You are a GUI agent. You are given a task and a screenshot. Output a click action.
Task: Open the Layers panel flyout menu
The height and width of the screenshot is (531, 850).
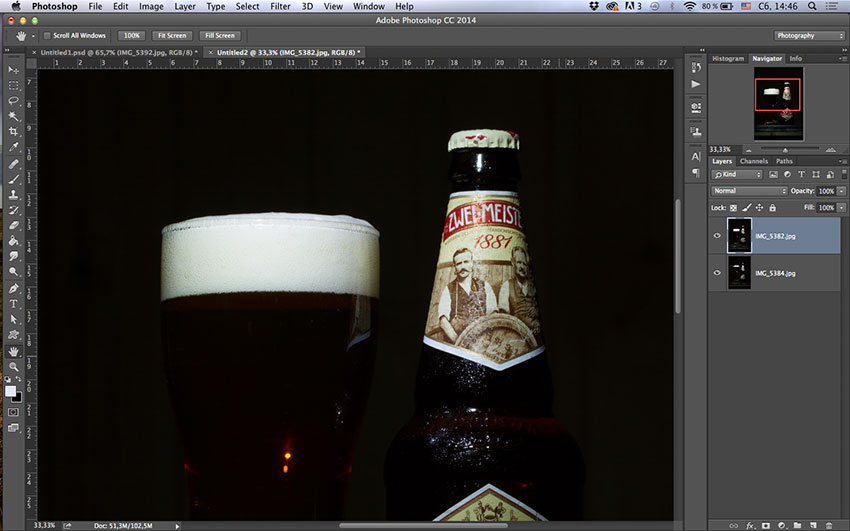pyautogui.click(x=842, y=161)
